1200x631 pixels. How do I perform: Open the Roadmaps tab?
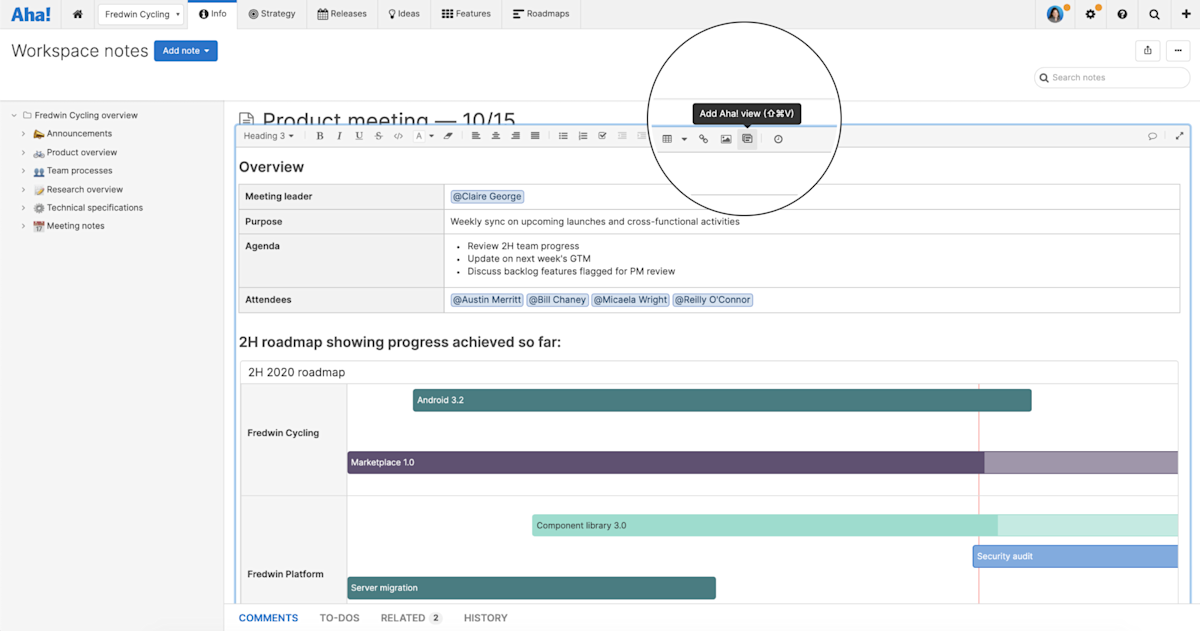tap(540, 14)
